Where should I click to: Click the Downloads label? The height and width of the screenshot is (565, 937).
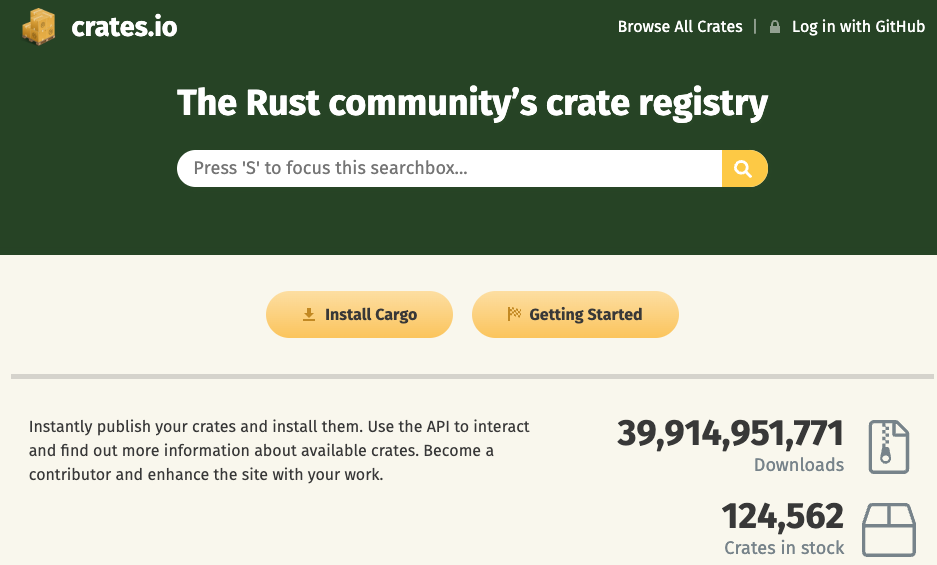(799, 465)
